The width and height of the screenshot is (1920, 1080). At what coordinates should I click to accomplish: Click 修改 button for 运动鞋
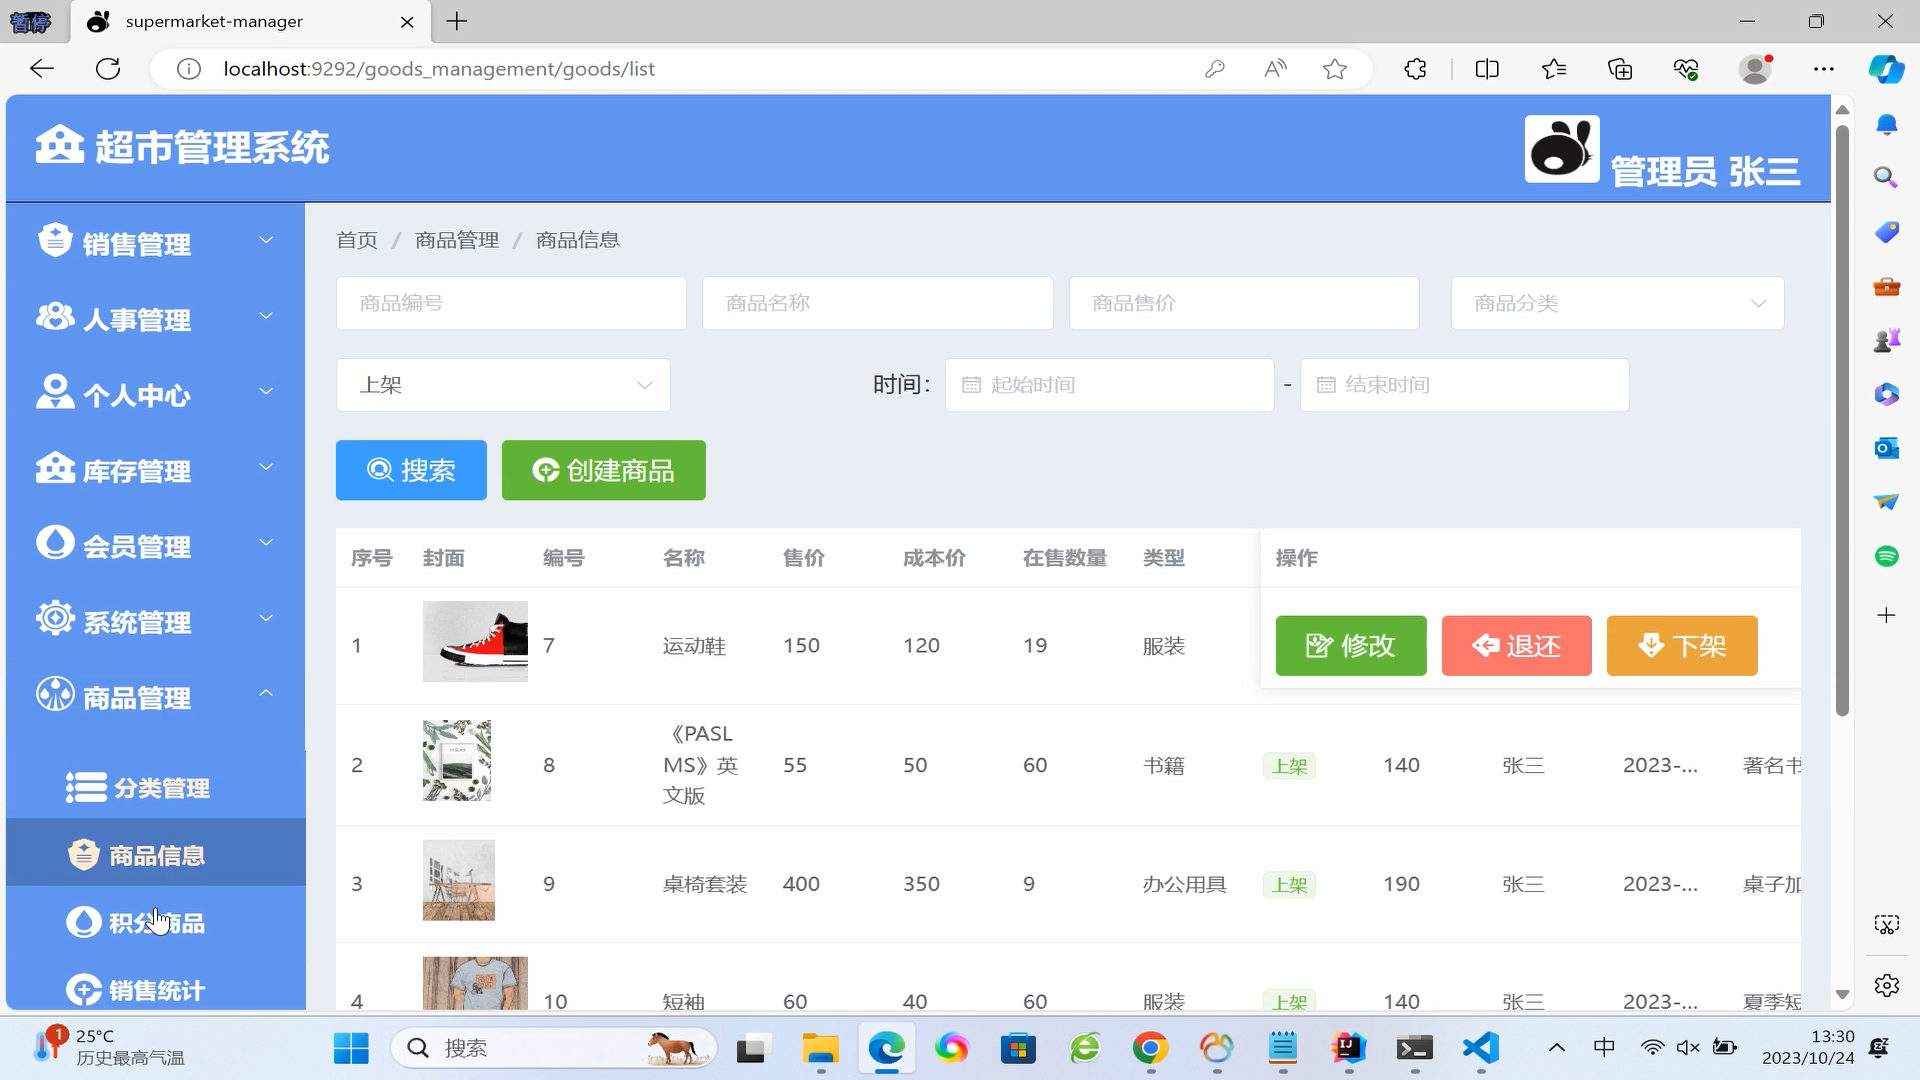1350,646
